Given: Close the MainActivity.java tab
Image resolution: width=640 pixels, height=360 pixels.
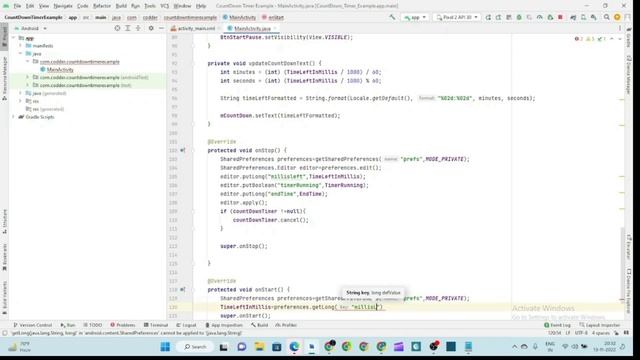Looking at the screenshot, I should coord(275,29).
